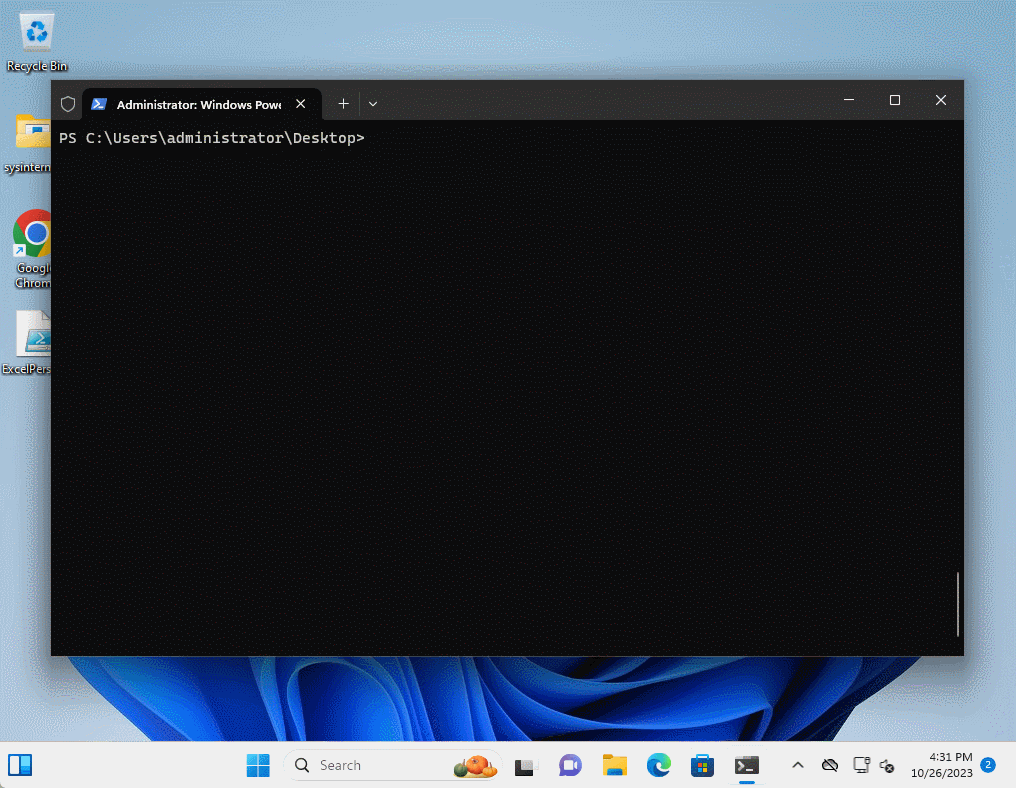Click the administrator shield icon in Terminal
Viewport: 1016px width, 788px height.
[x=68, y=104]
